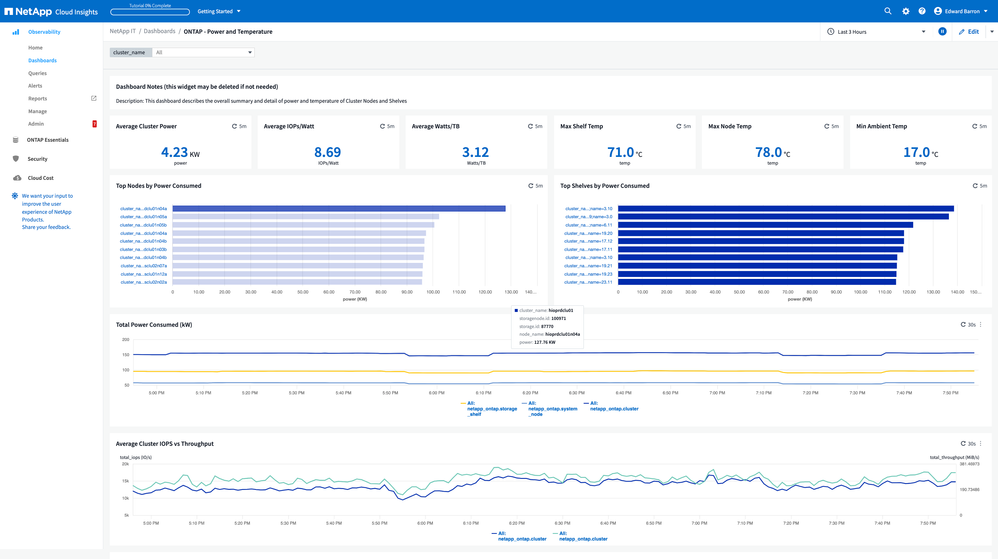The height and width of the screenshot is (559, 998).
Task: Click the help question mark icon
Action: tap(922, 11)
